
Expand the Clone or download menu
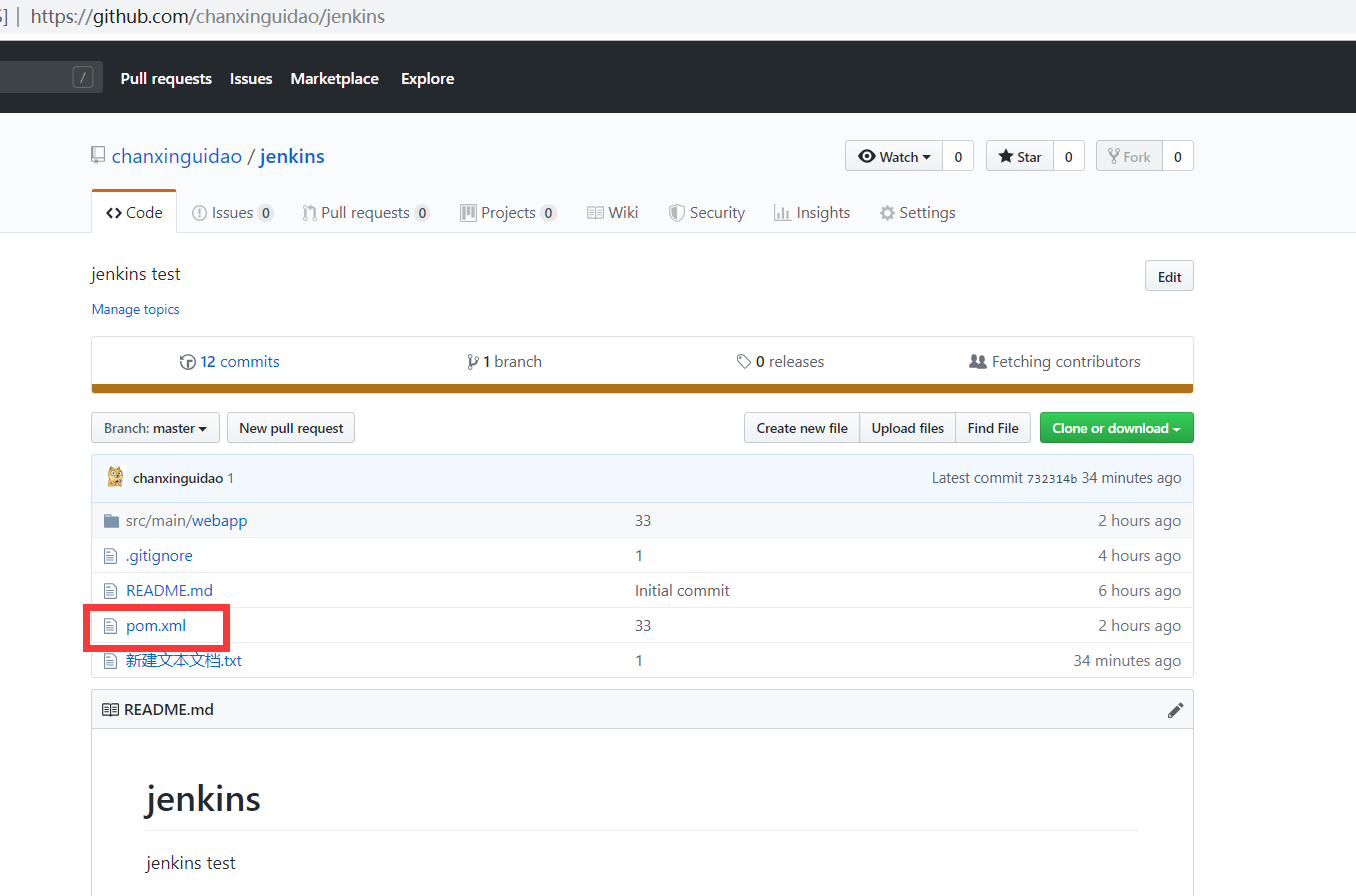(x=1116, y=428)
